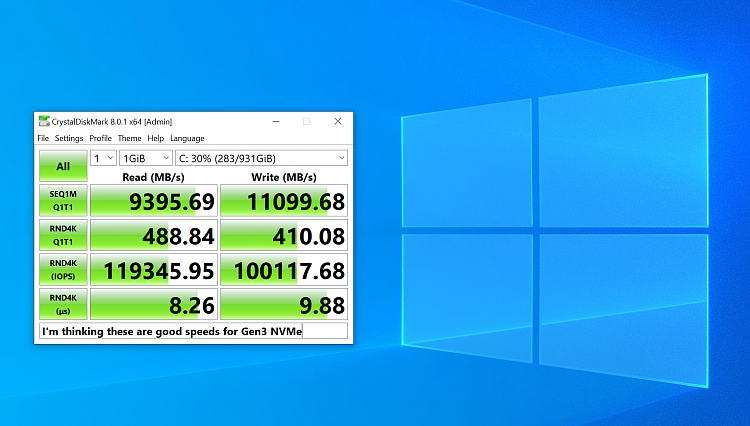Image resolution: width=750 pixels, height=426 pixels.
Task: Select the 9.88 write latency value
Action: coord(284,304)
